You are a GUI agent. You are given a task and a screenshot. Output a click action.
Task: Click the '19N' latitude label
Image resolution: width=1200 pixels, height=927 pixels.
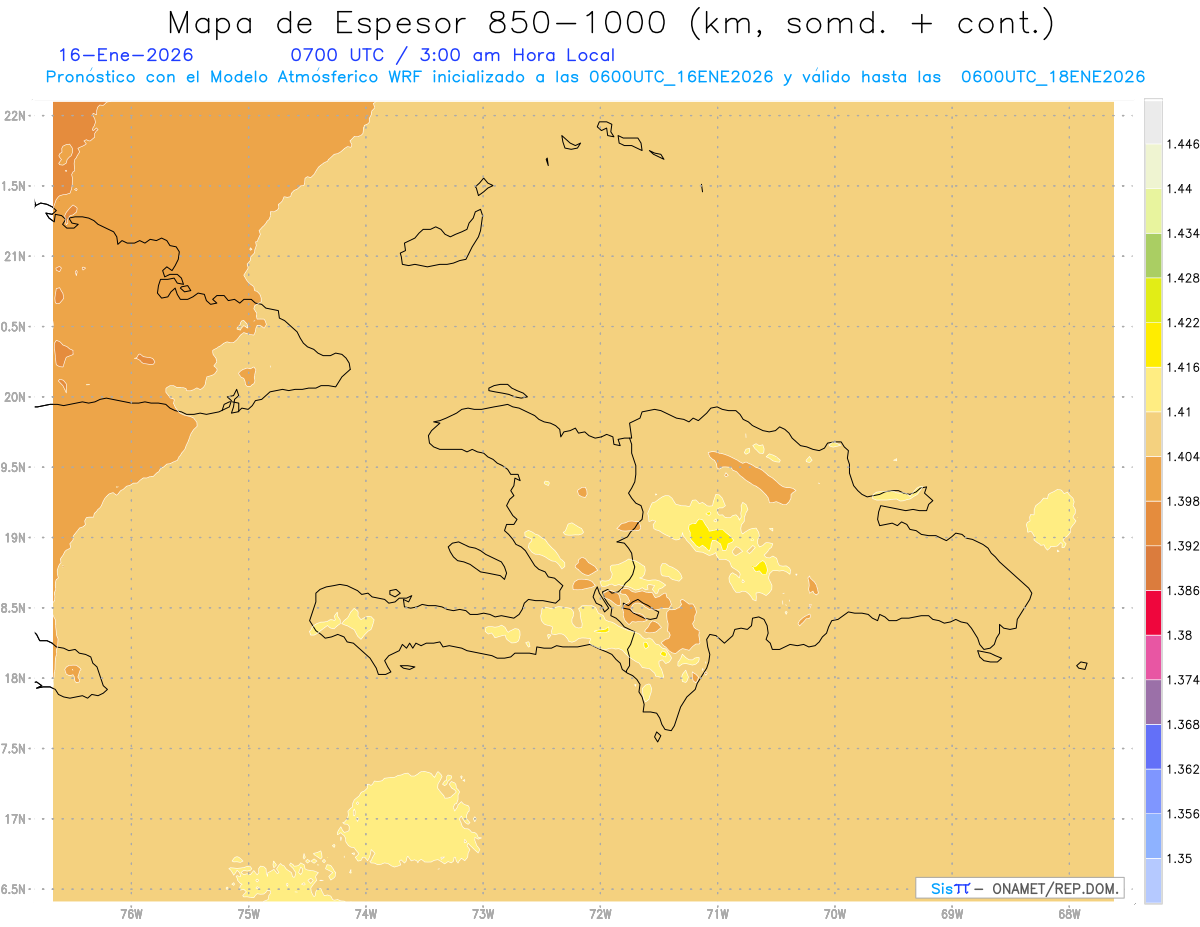point(15,538)
